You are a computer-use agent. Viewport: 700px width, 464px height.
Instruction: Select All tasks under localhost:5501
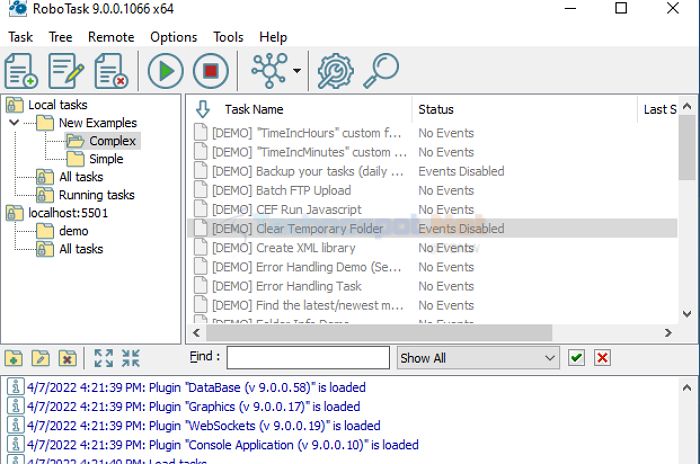pos(81,249)
